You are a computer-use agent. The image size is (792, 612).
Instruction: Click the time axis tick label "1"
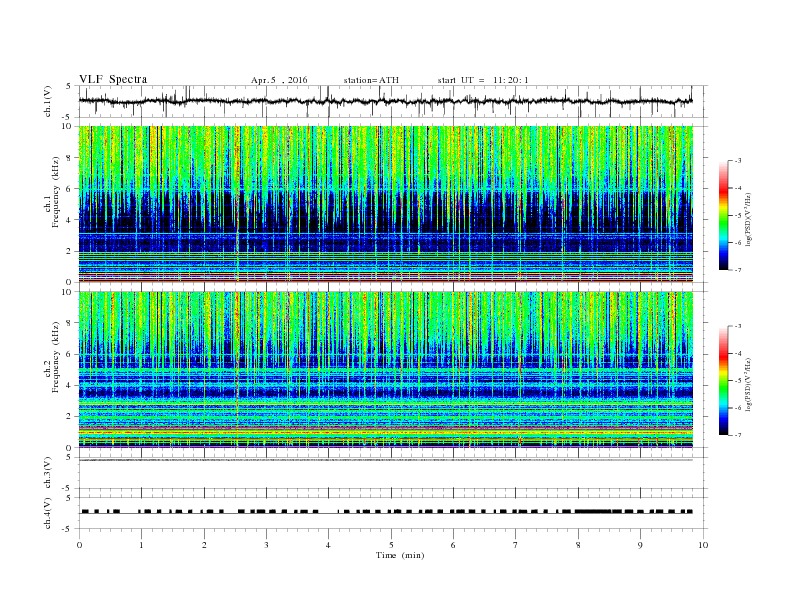tap(141, 545)
